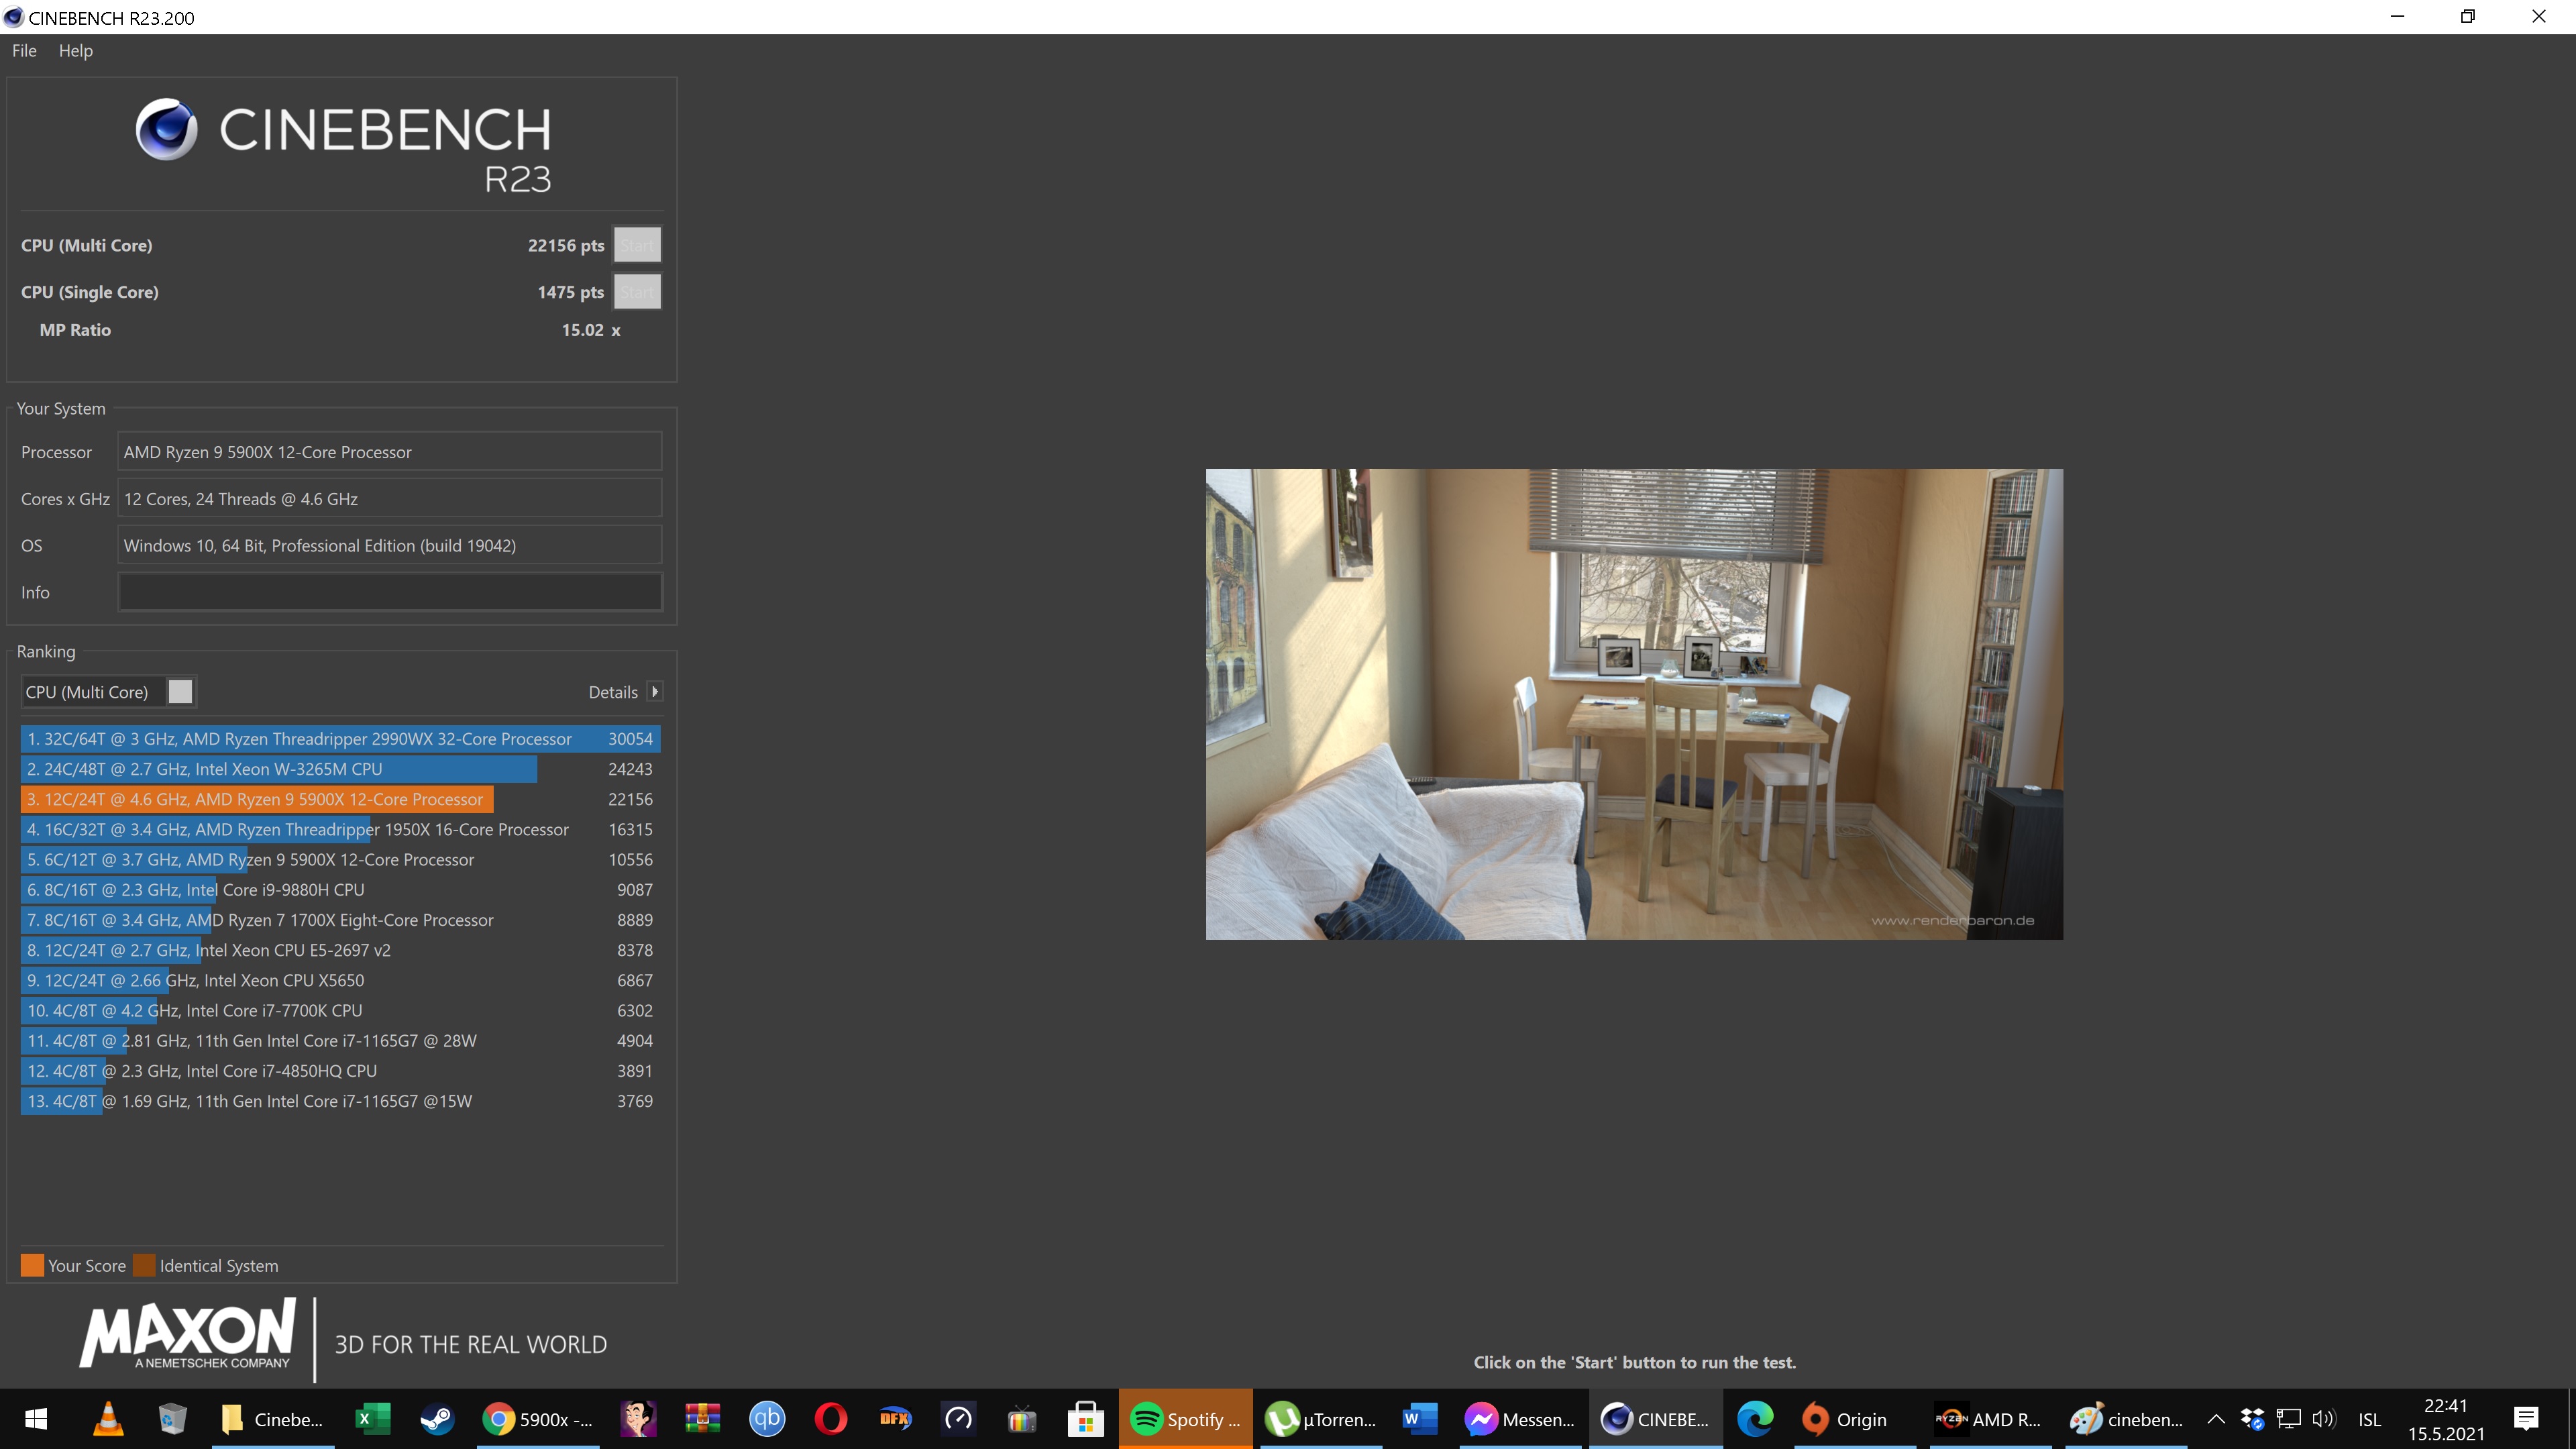Switch keyboard layout via the ISL indicator
Viewport: 2576px width, 1449px height.
tap(2371, 1419)
